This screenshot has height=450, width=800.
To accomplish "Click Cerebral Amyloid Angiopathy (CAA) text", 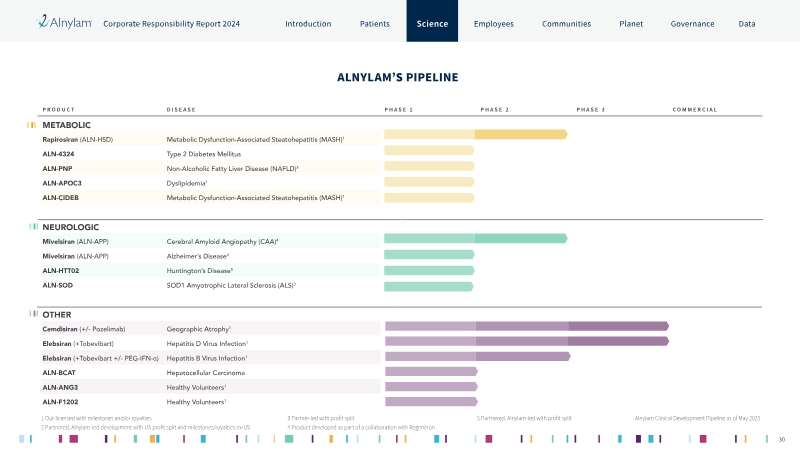I will point(222,241).
